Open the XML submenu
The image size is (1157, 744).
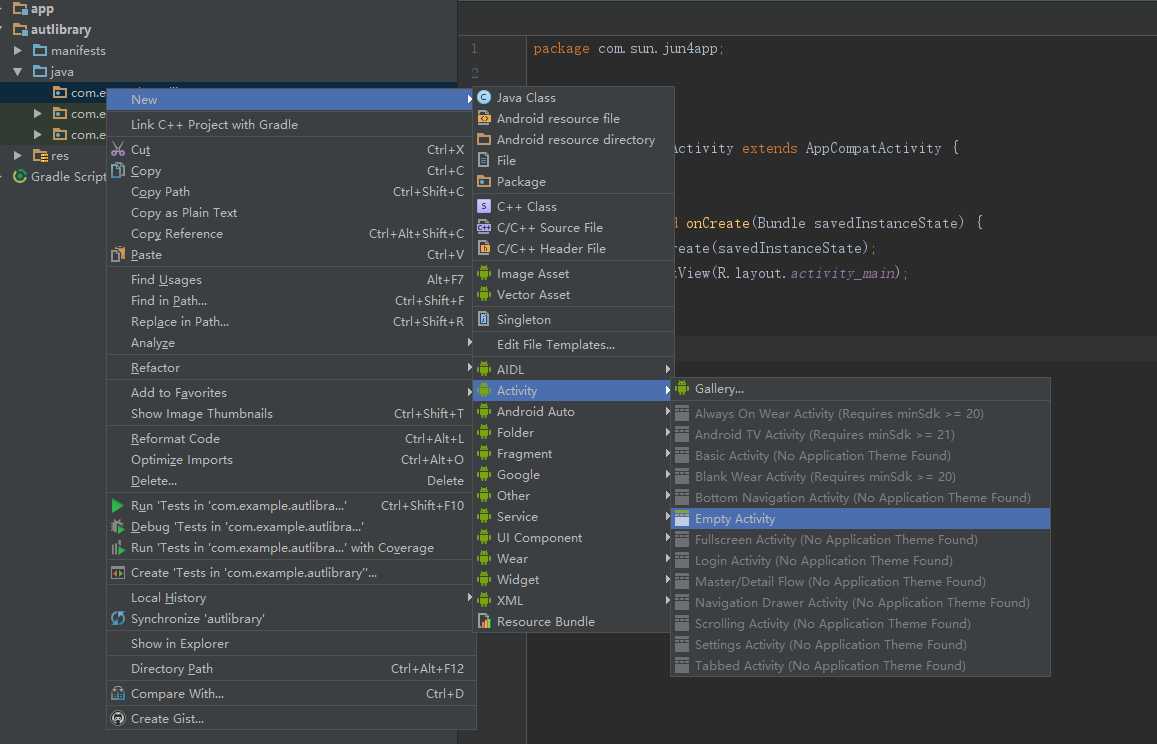coord(573,601)
